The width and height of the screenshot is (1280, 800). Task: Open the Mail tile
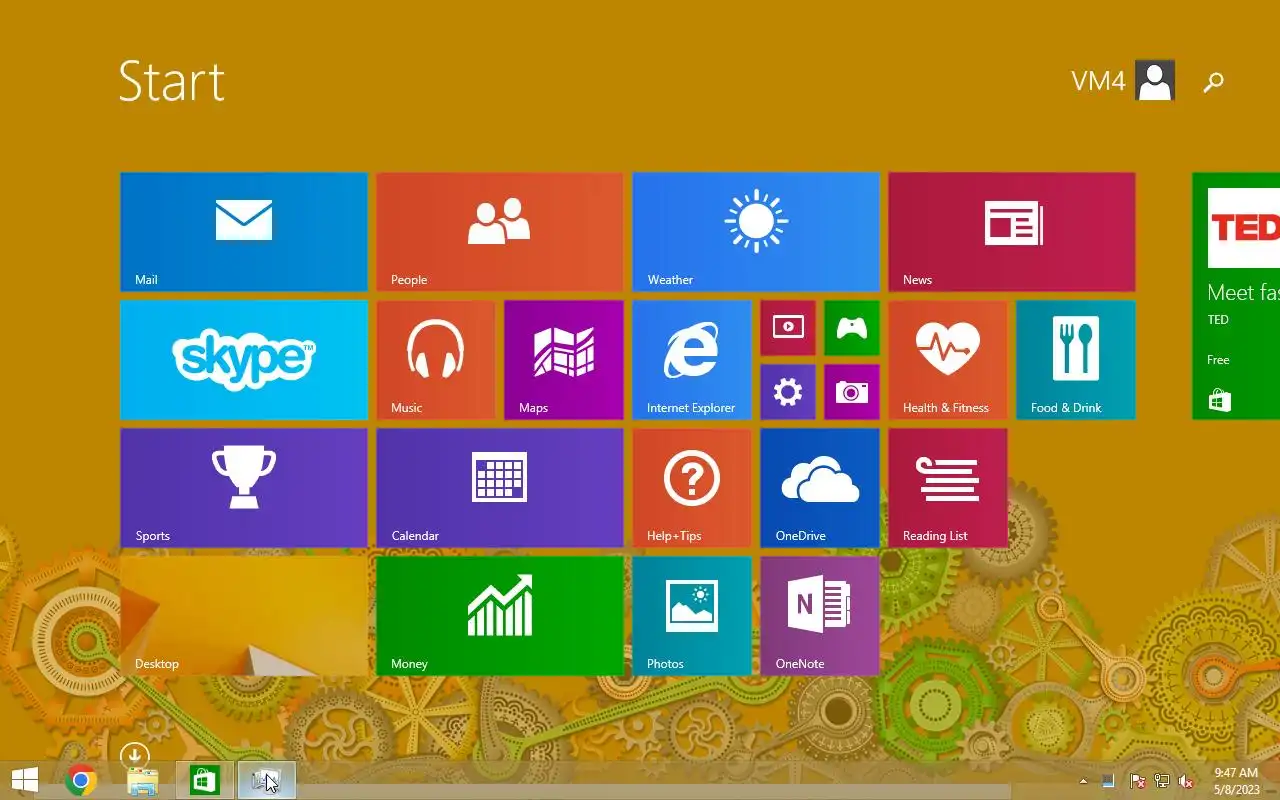tap(244, 232)
